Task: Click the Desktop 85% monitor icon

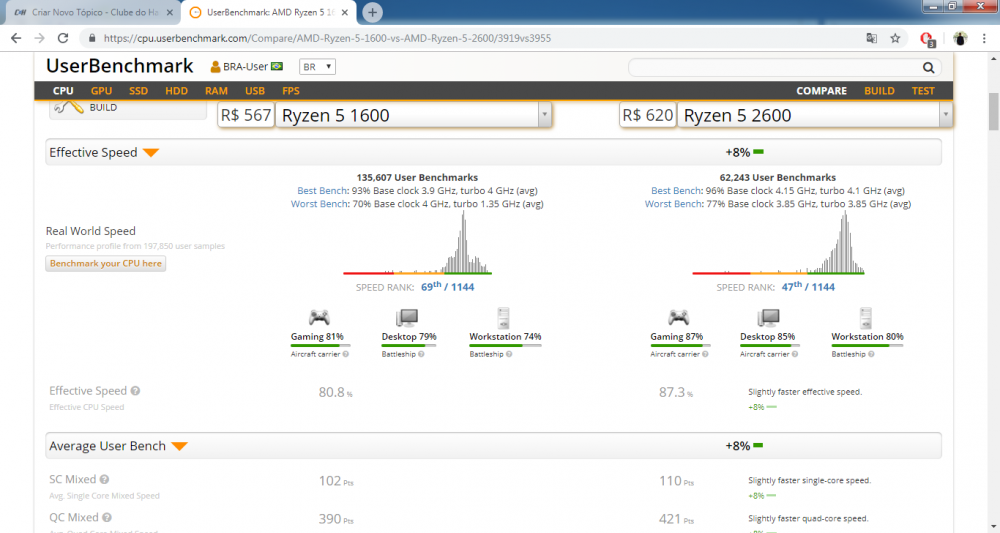Action: click(x=768, y=318)
